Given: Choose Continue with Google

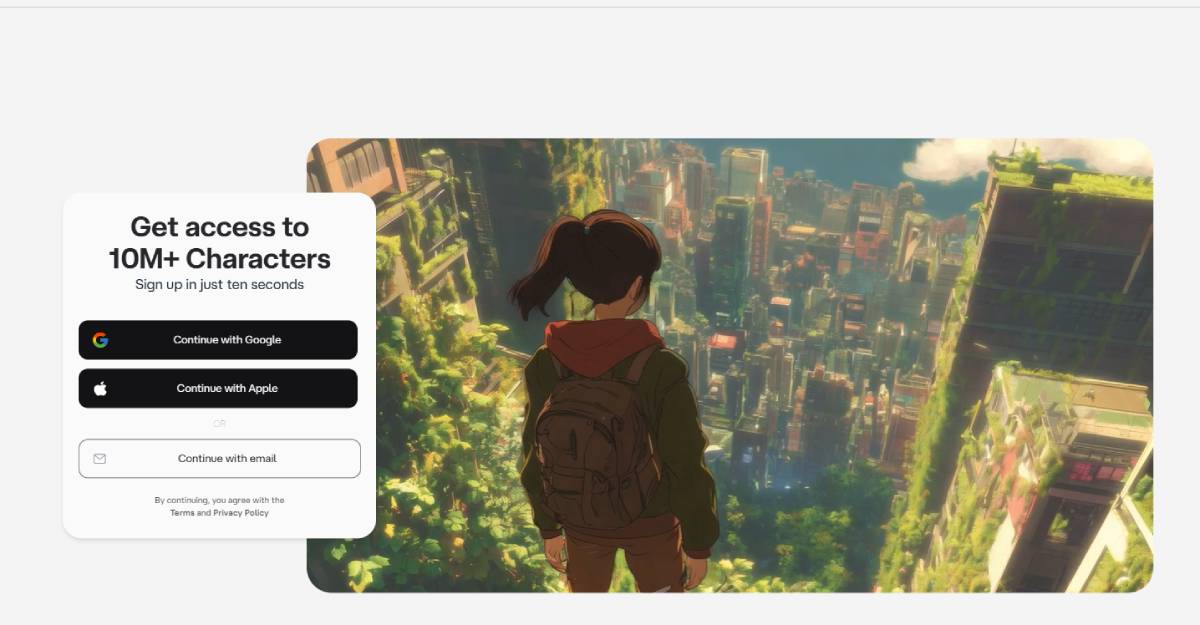Looking at the screenshot, I should [x=218, y=340].
